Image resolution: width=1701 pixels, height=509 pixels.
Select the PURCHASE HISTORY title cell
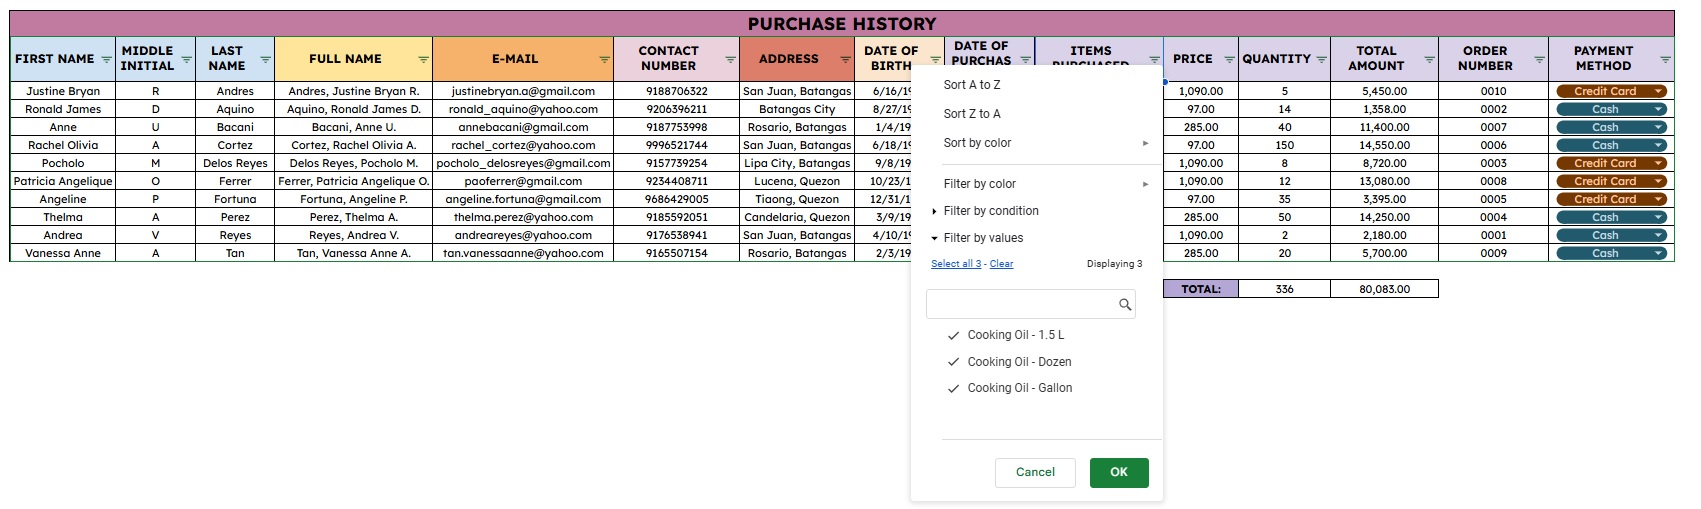coord(842,24)
